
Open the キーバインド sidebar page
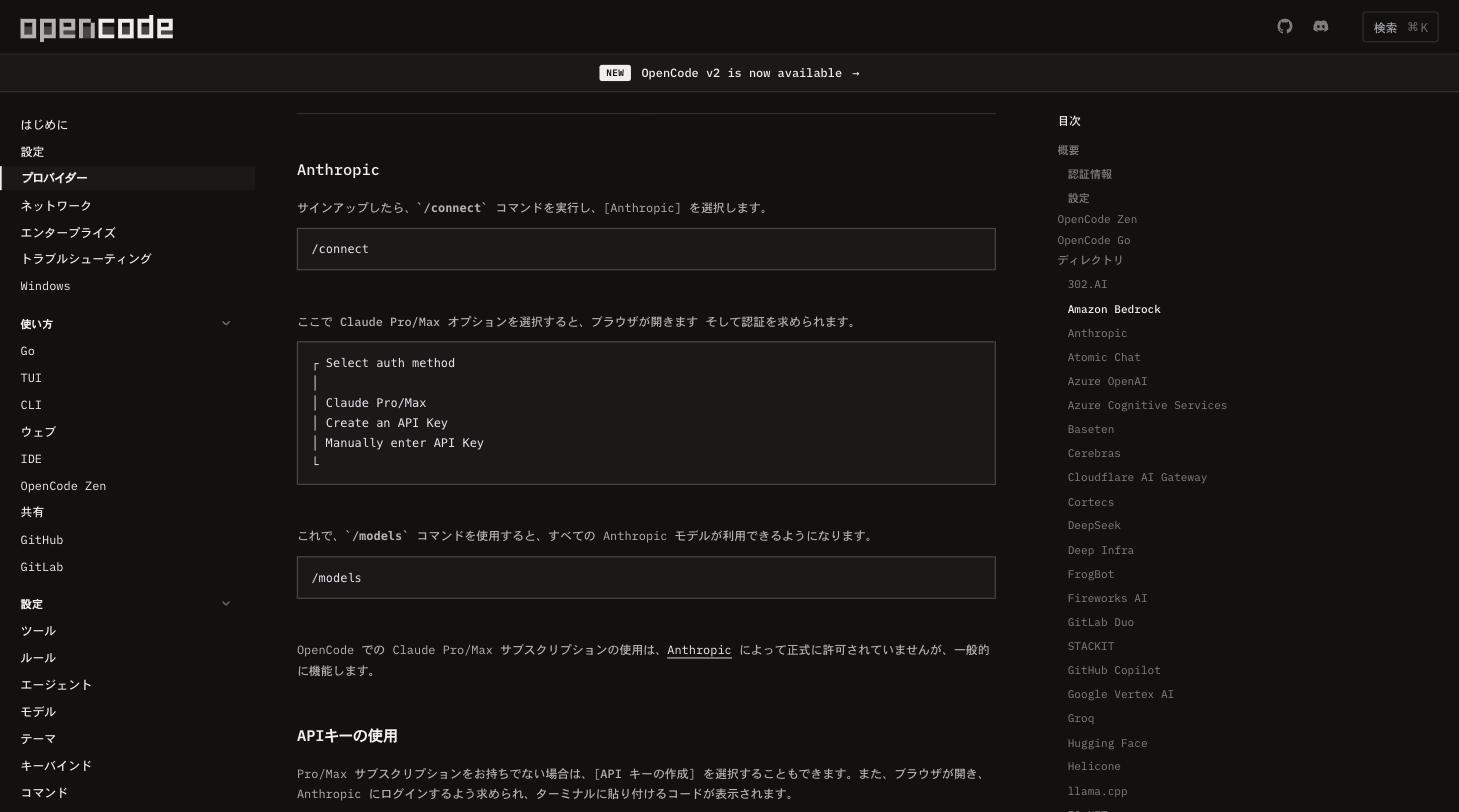coord(56,766)
